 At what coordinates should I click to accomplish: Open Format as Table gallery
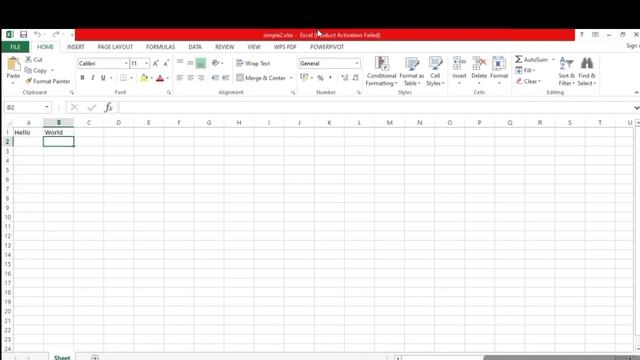411,71
